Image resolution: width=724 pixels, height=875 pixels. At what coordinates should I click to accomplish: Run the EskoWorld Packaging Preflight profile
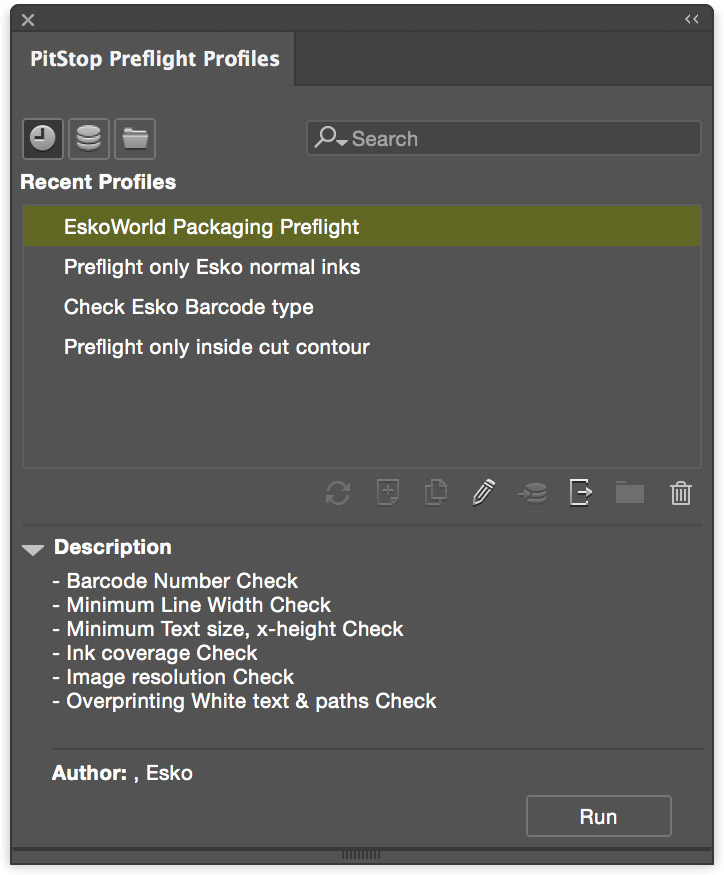coord(598,816)
